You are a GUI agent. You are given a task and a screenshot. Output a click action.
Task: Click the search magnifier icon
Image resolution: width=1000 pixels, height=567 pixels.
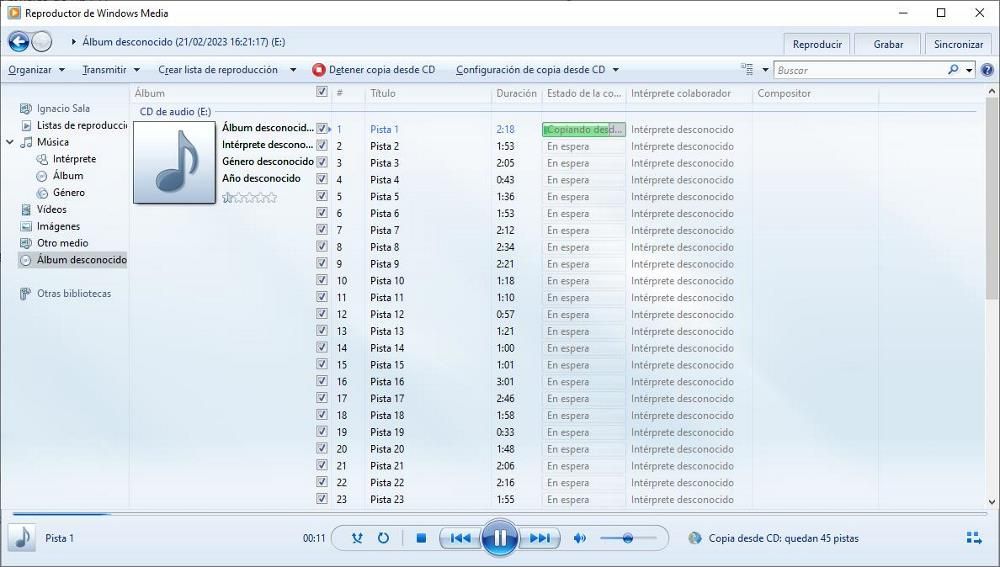click(x=953, y=70)
